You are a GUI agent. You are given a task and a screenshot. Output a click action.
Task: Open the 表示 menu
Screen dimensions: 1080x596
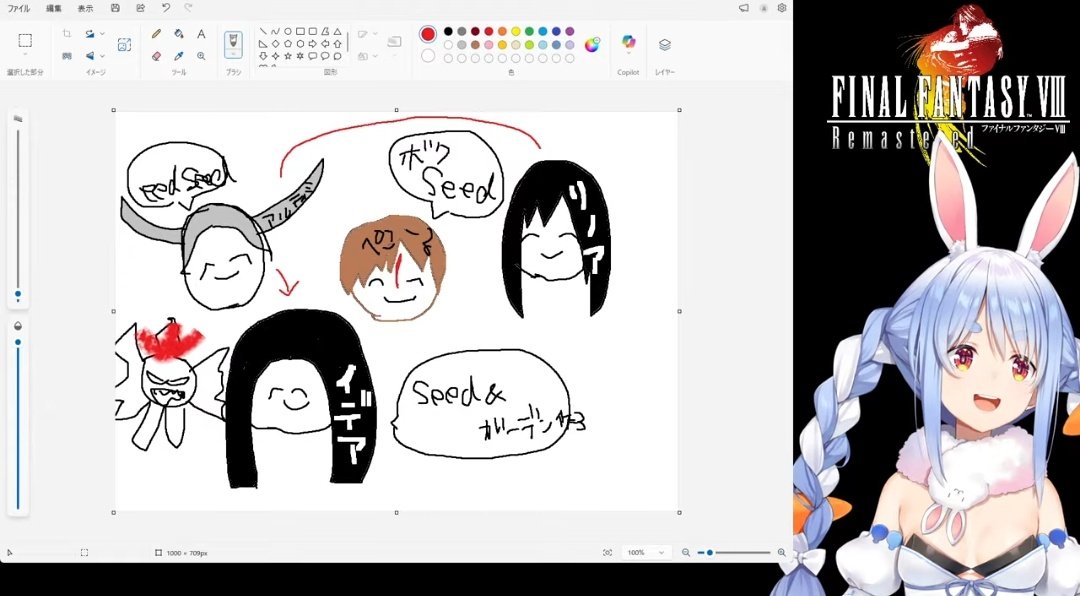tap(85, 8)
